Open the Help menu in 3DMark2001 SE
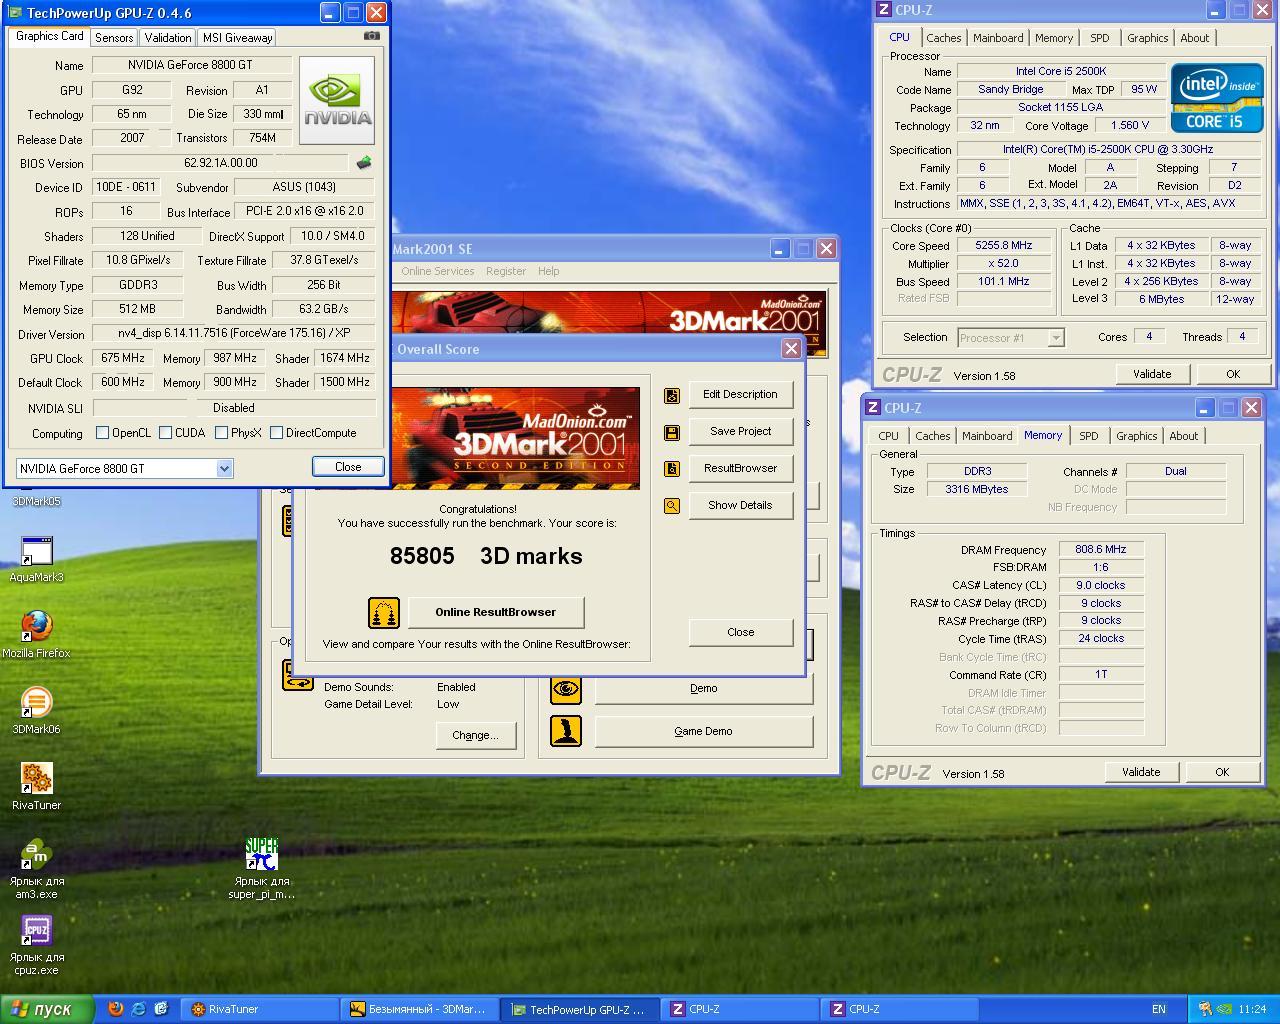Screen dimensions: 1280x1024 pyautogui.click(x=548, y=271)
